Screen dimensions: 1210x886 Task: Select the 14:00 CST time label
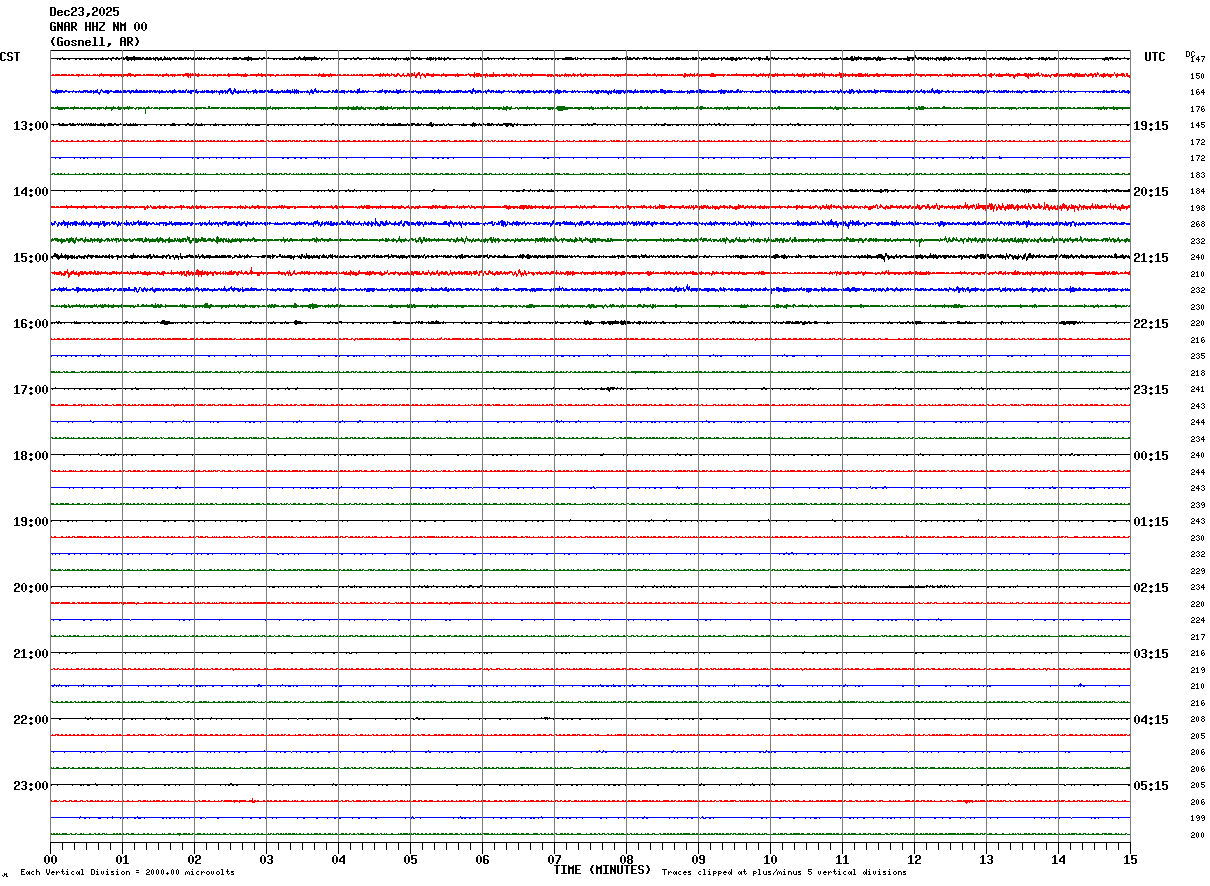[30, 191]
